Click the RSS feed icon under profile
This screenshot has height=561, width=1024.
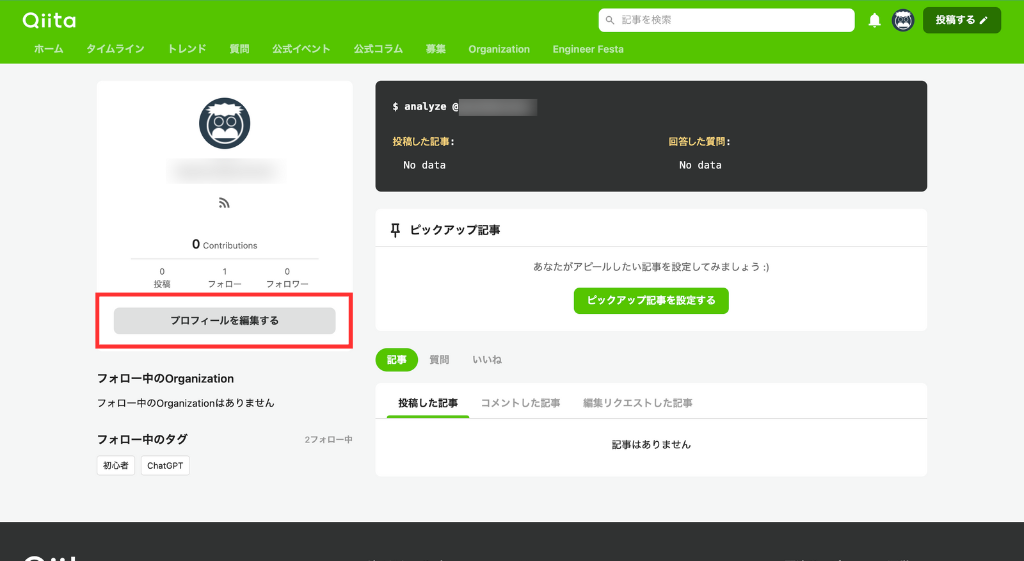coord(224,203)
